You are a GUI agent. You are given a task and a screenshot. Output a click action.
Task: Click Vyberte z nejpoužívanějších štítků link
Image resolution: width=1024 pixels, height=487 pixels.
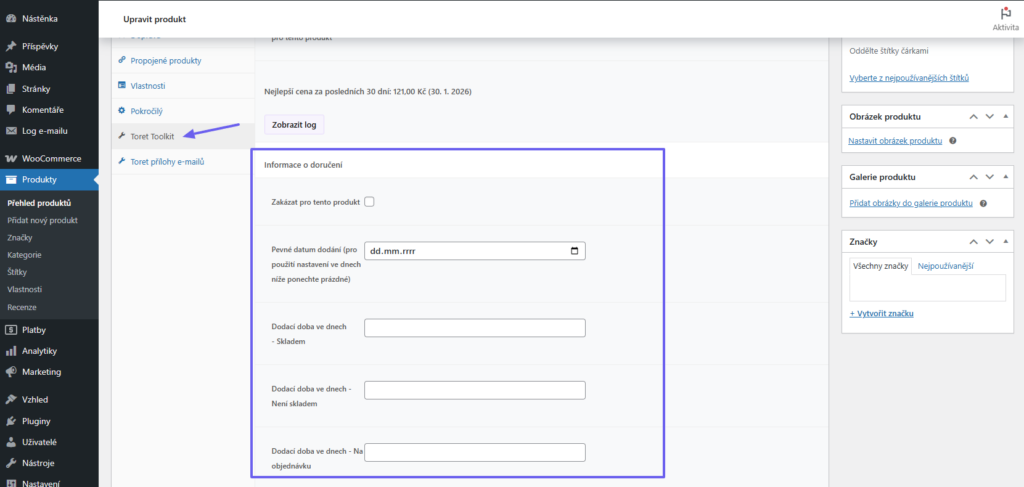[x=909, y=78]
